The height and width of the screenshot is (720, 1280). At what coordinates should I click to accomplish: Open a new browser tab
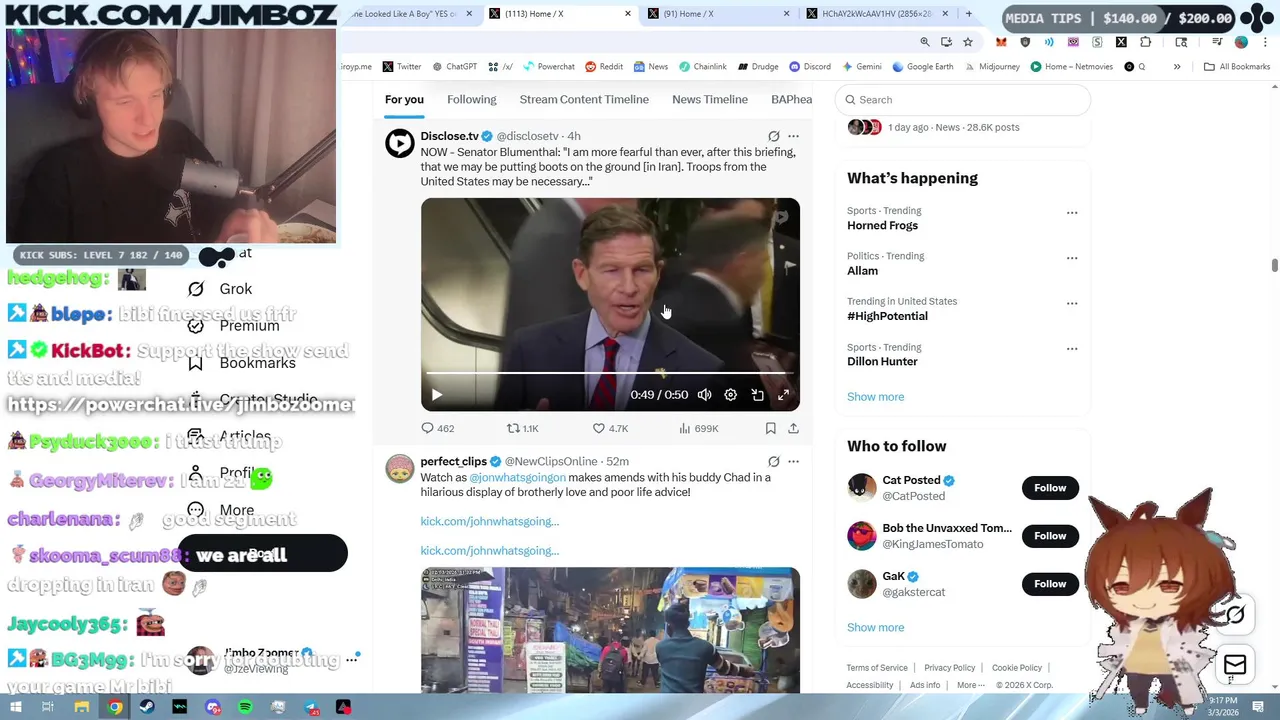968,14
